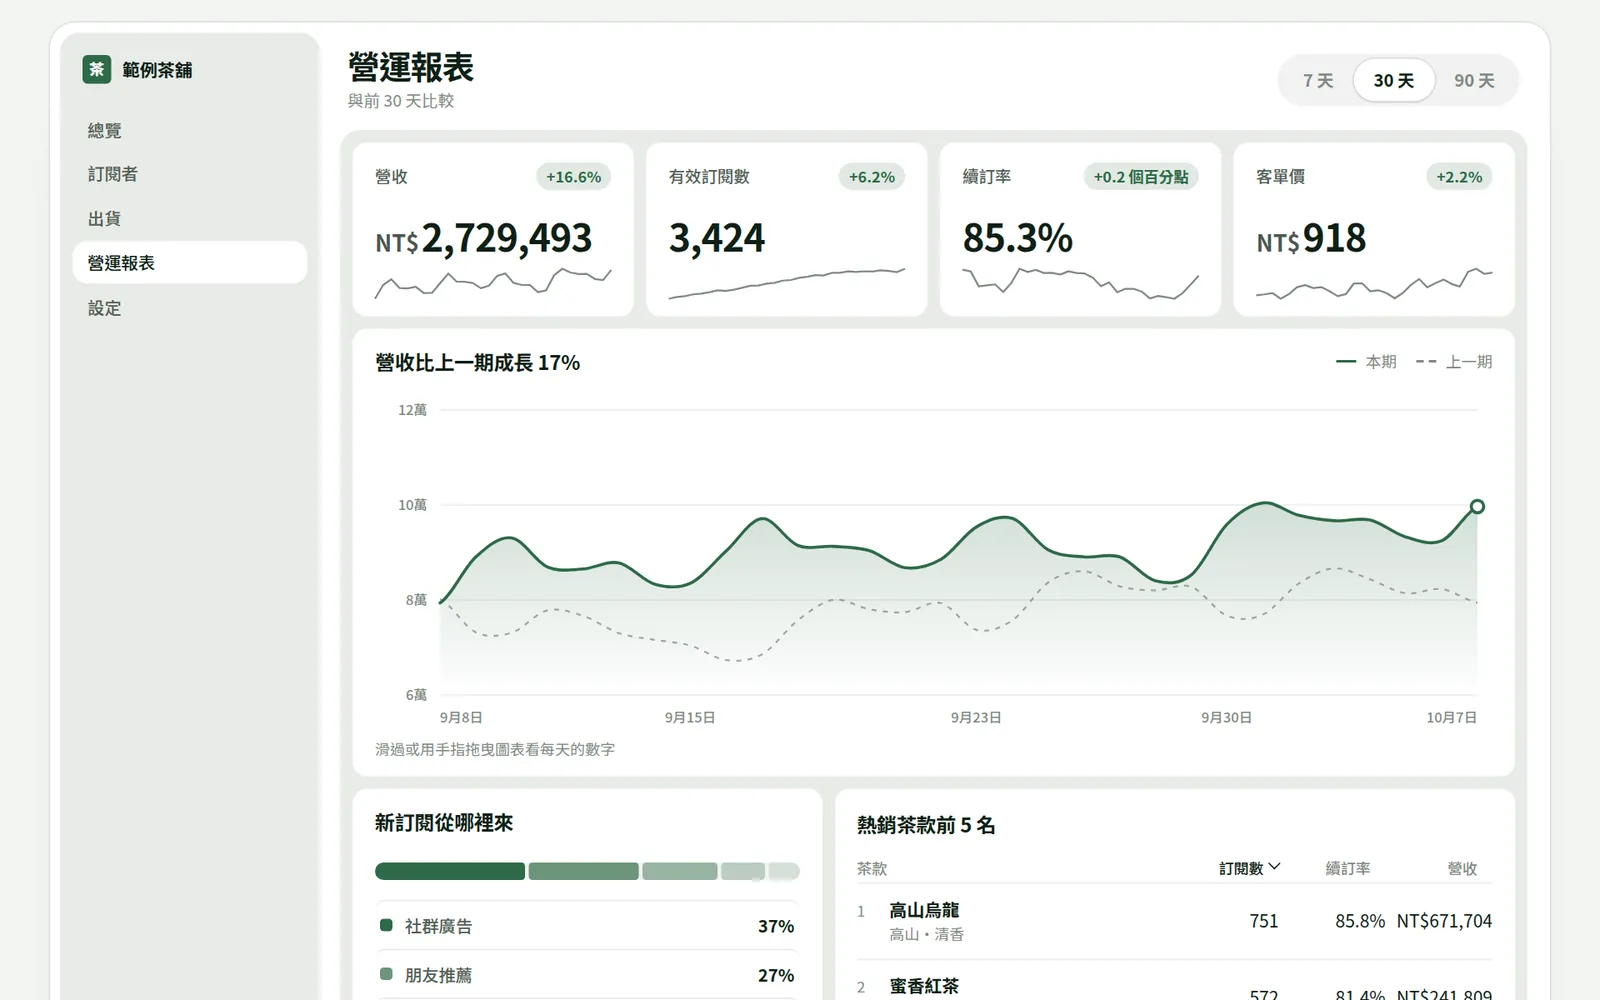This screenshot has width=1600, height=1000.
Task: Click the +2.2% badge on 客單價
Action: (x=1459, y=177)
